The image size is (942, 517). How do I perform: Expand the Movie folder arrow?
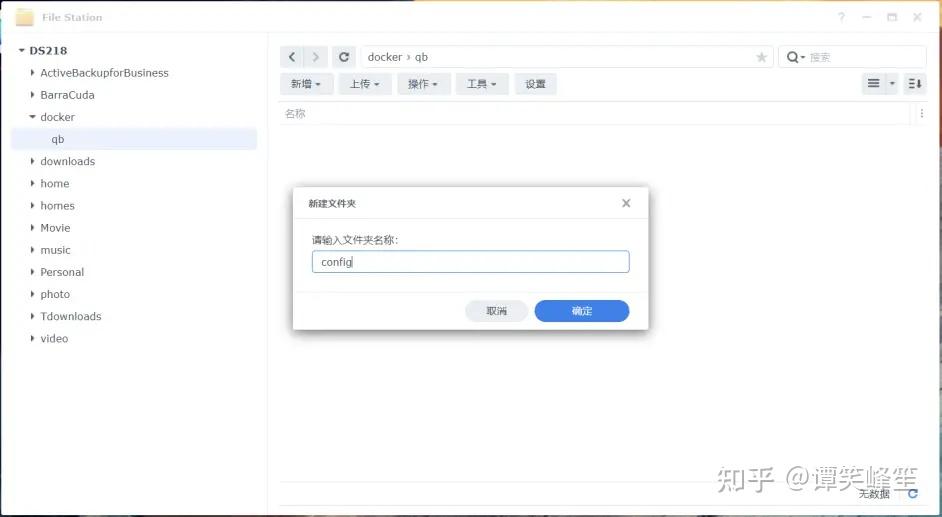pyautogui.click(x=32, y=228)
